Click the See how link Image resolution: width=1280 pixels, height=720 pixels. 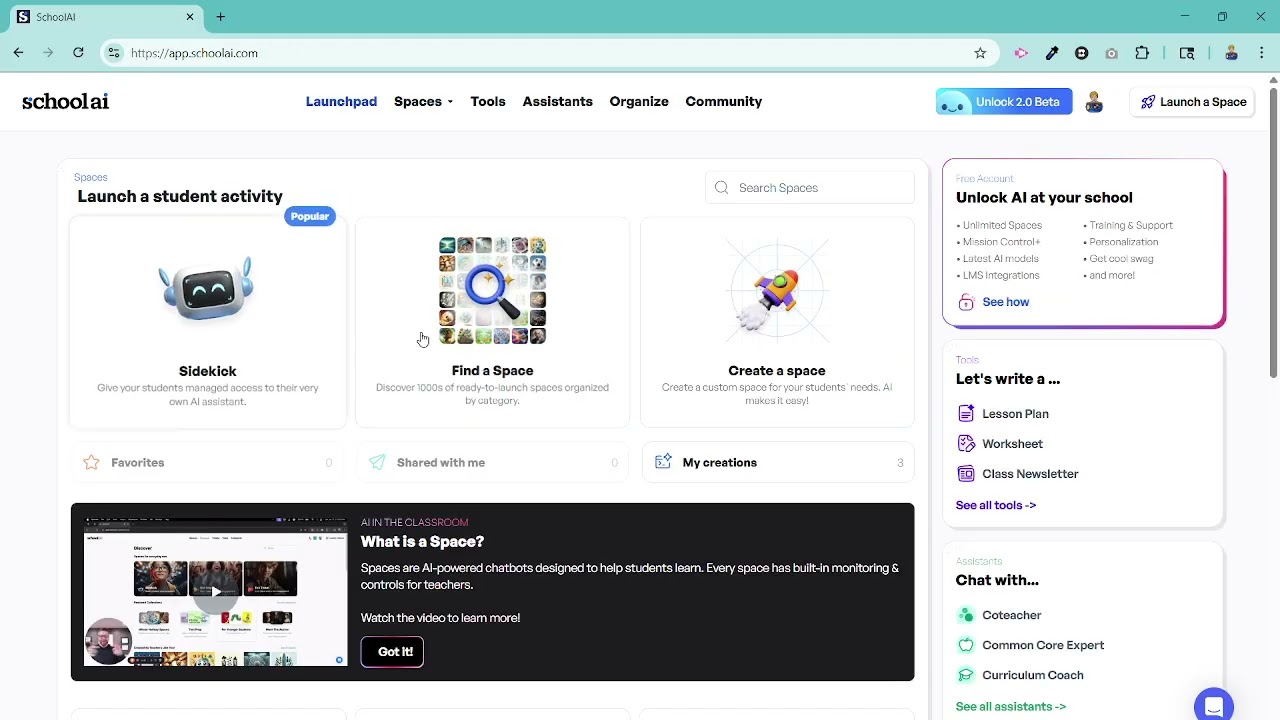tap(1005, 302)
